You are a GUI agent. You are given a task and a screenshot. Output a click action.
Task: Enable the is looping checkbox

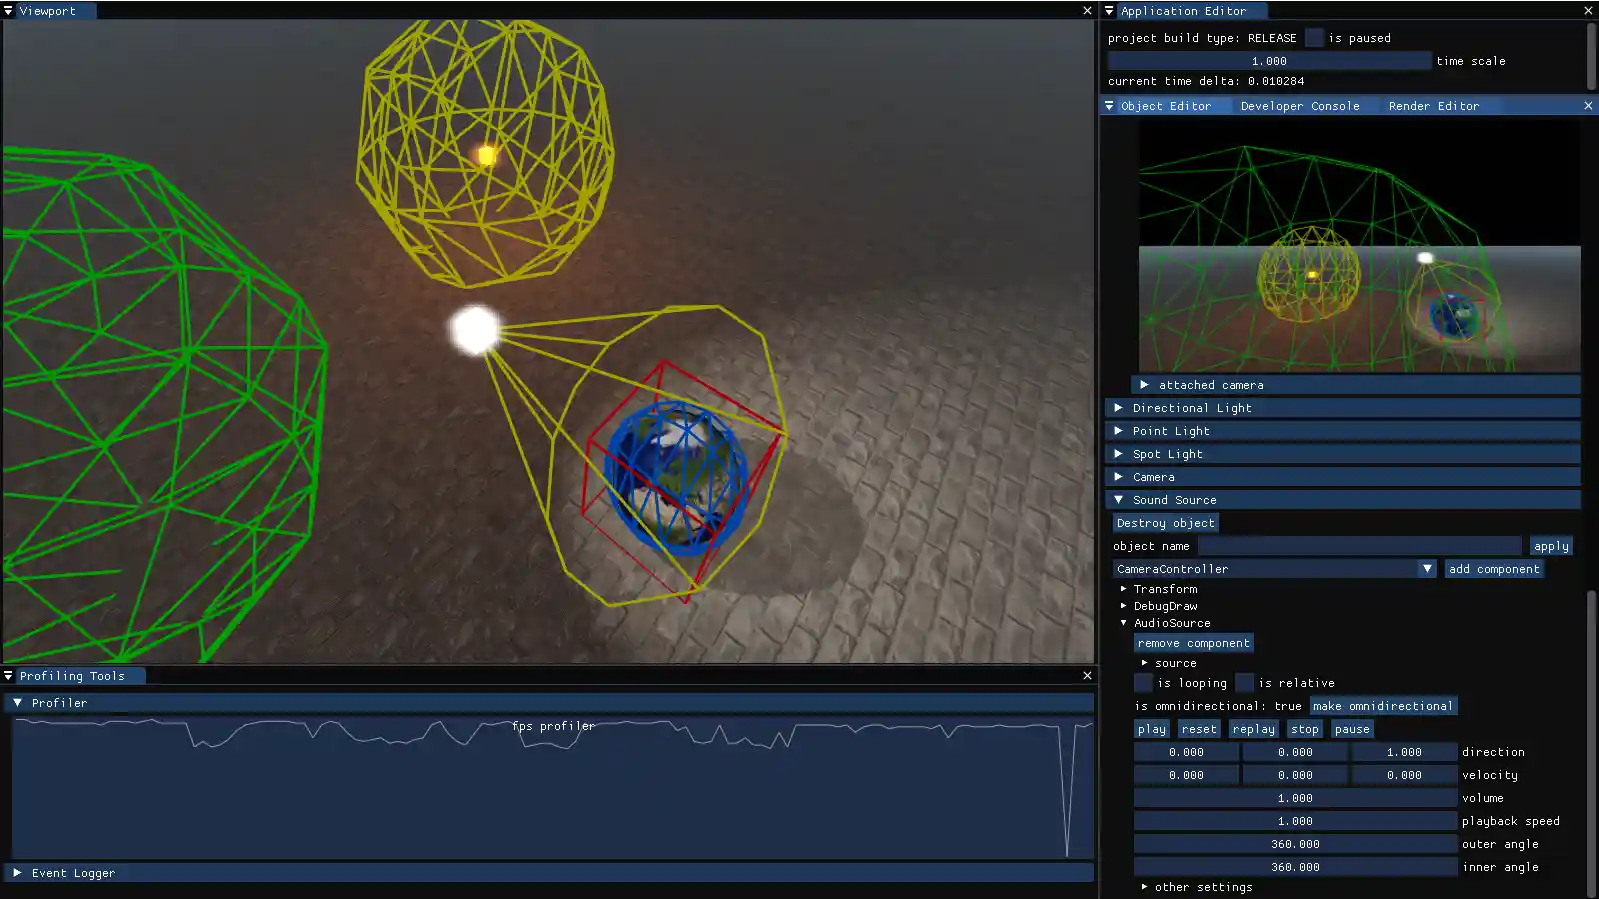pos(1143,683)
